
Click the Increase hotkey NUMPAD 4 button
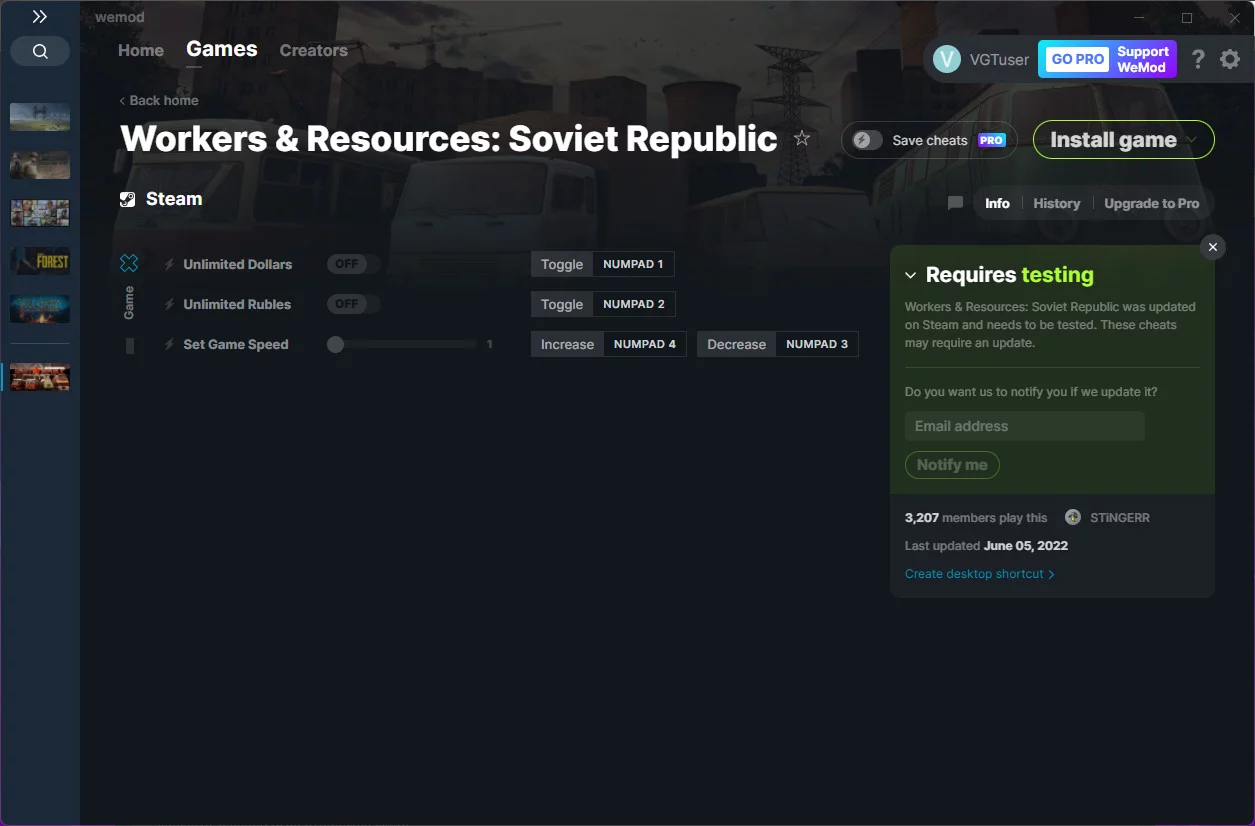pyautogui.click(x=609, y=344)
